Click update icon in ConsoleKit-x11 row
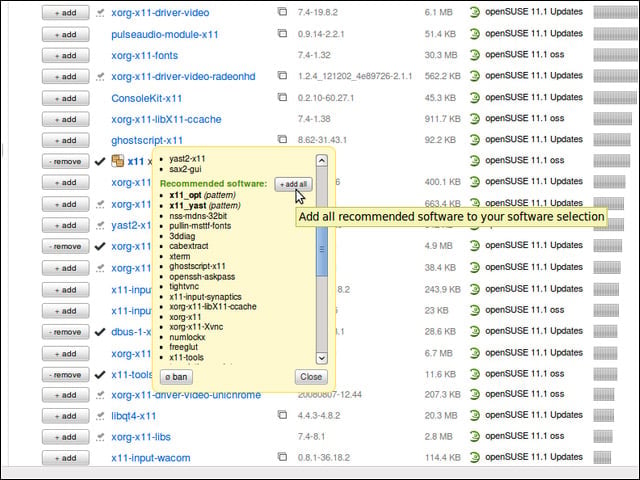Viewport: 640px width, 480px height. coord(282,97)
